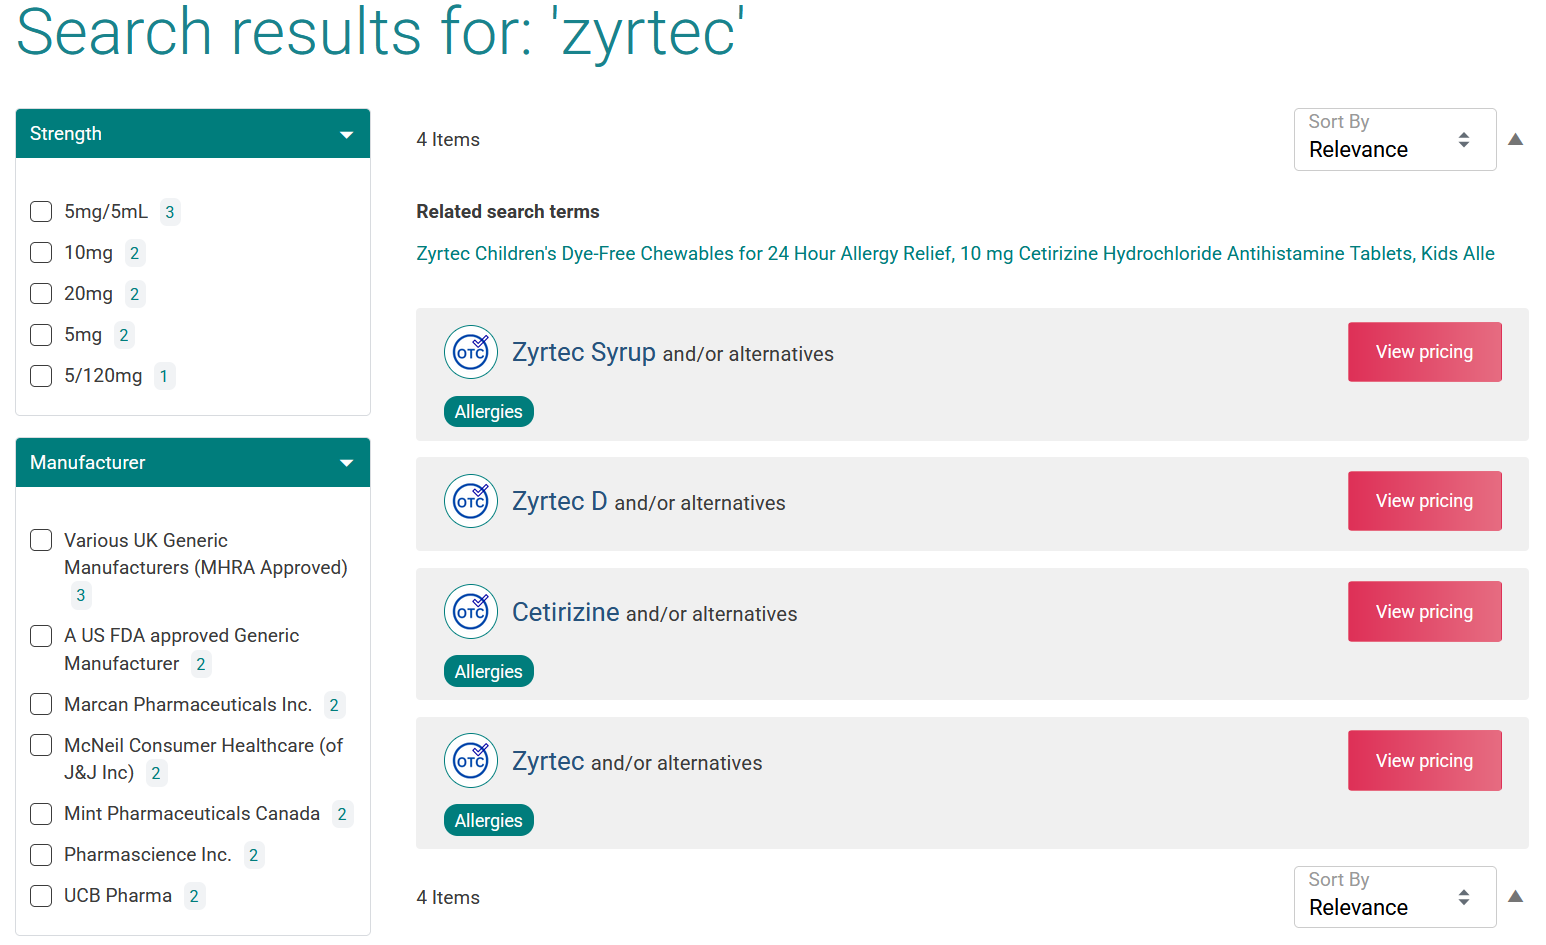Click Allergies tag under Zyrtec Syrup
This screenshot has width=1546, height=945.
489,412
